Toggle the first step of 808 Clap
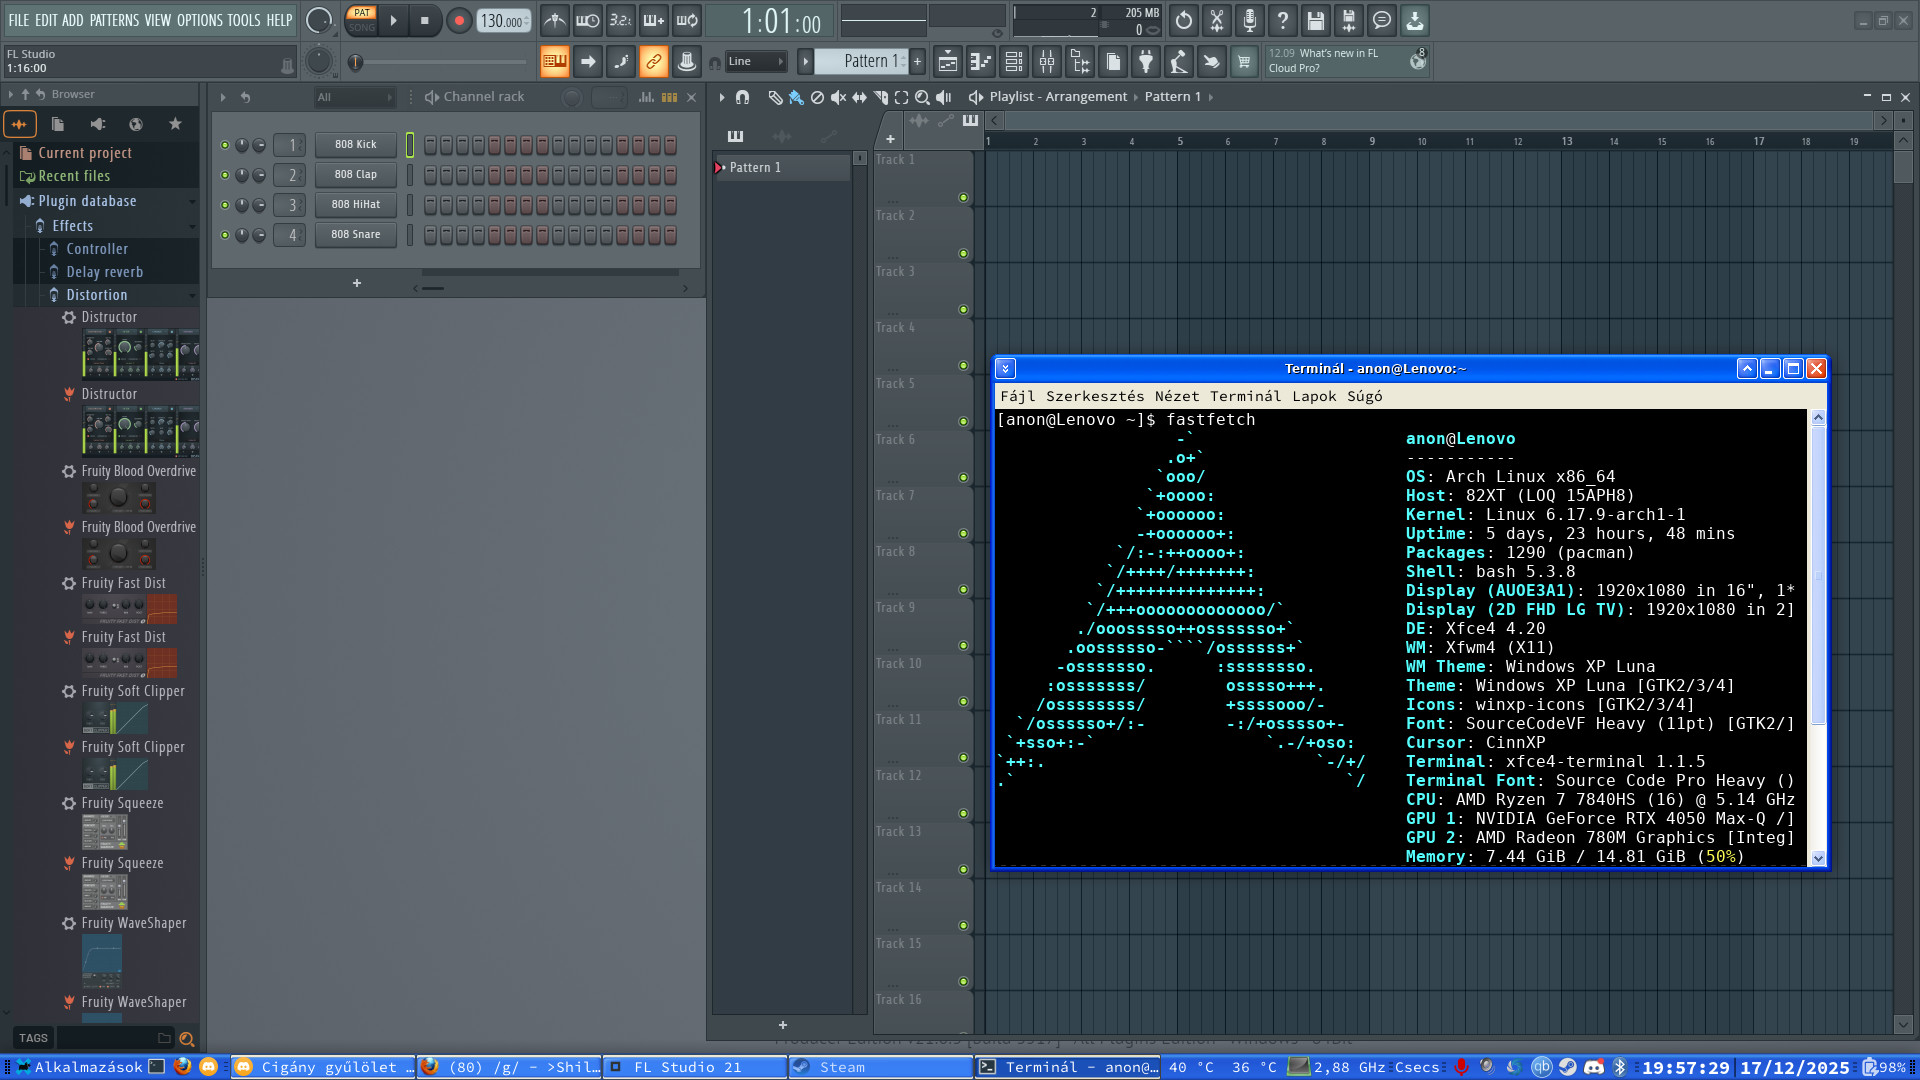Screen dimensions: 1920x1080 coord(430,175)
